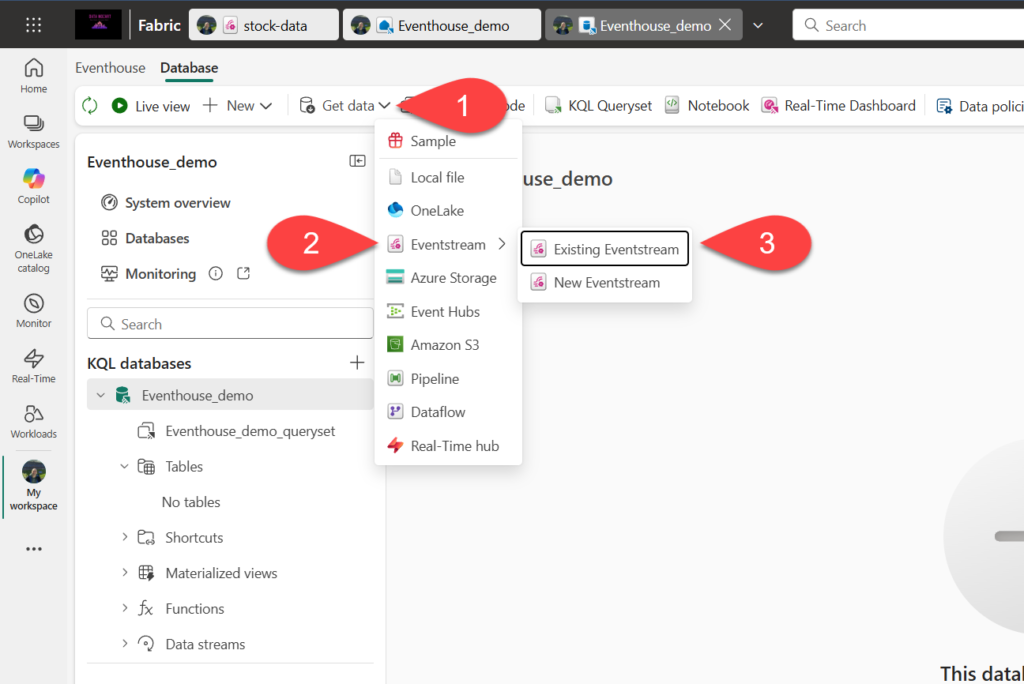Click the refresh icon in toolbar

90,105
